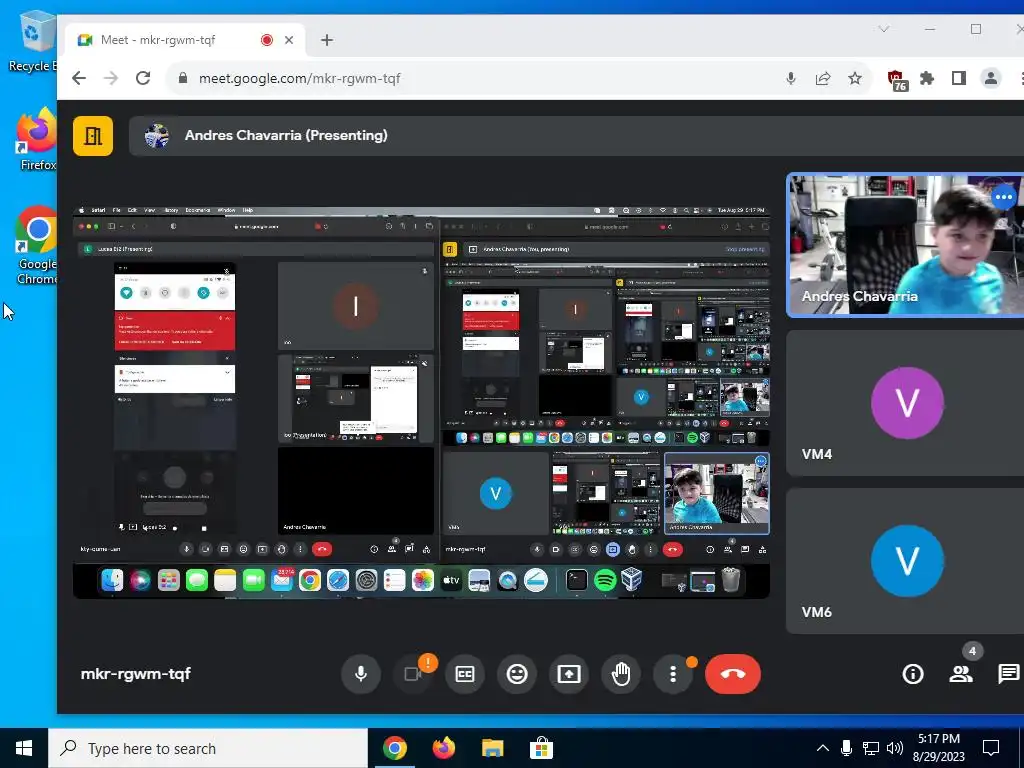
Task: Open the Windows notification center
Action: (991, 748)
